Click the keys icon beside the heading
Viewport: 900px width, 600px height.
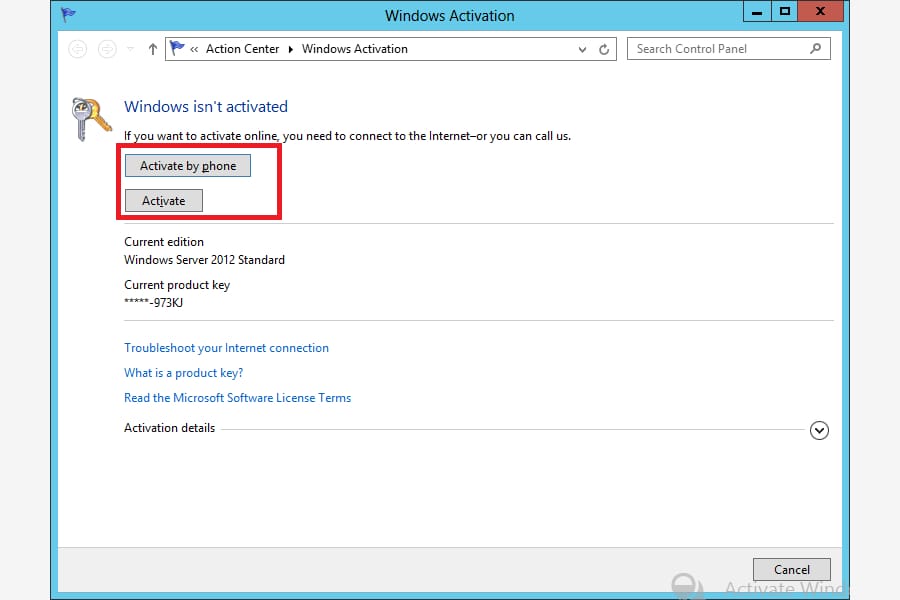click(91, 119)
